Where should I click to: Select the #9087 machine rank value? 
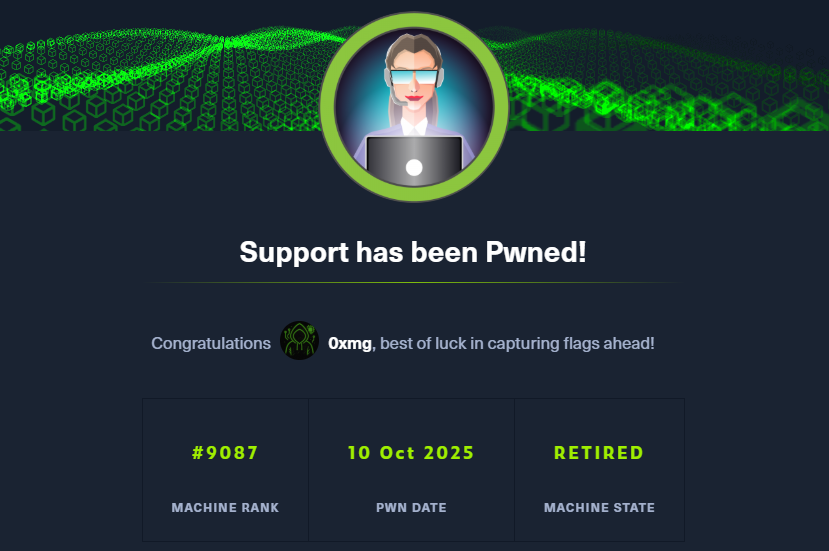tap(225, 453)
